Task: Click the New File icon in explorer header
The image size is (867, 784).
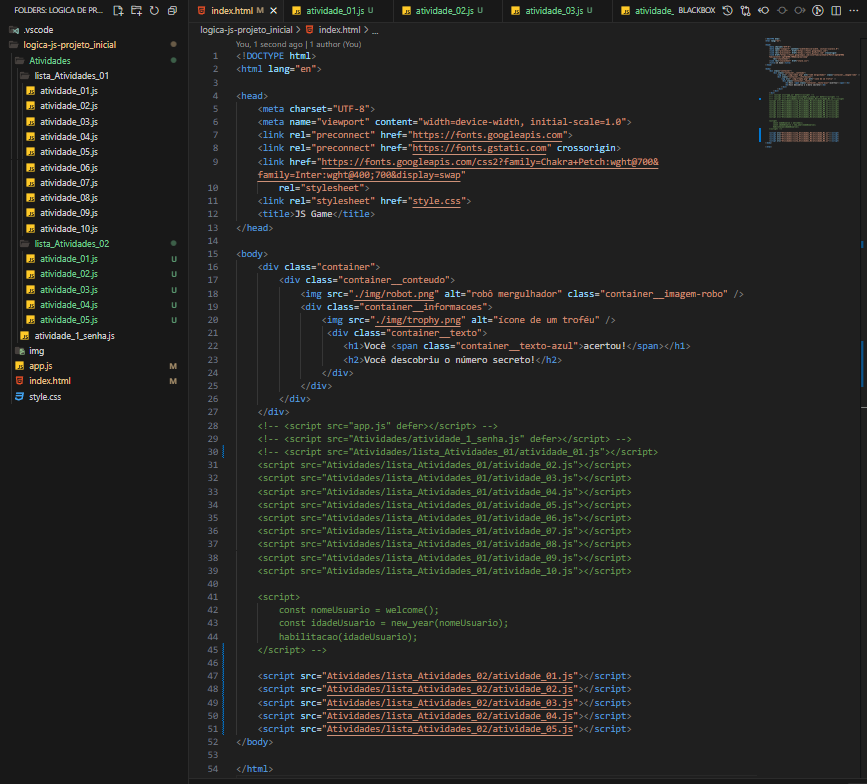Action: coord(119,10)
